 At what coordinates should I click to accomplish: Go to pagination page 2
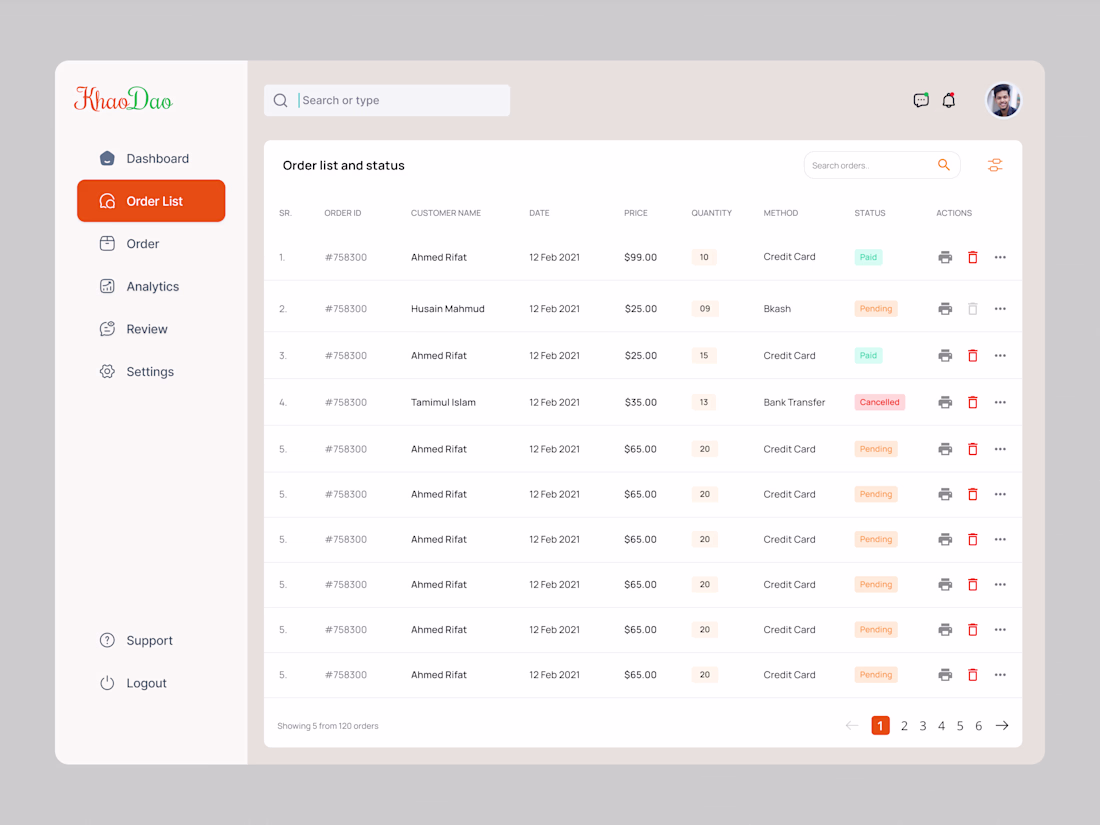904,726
